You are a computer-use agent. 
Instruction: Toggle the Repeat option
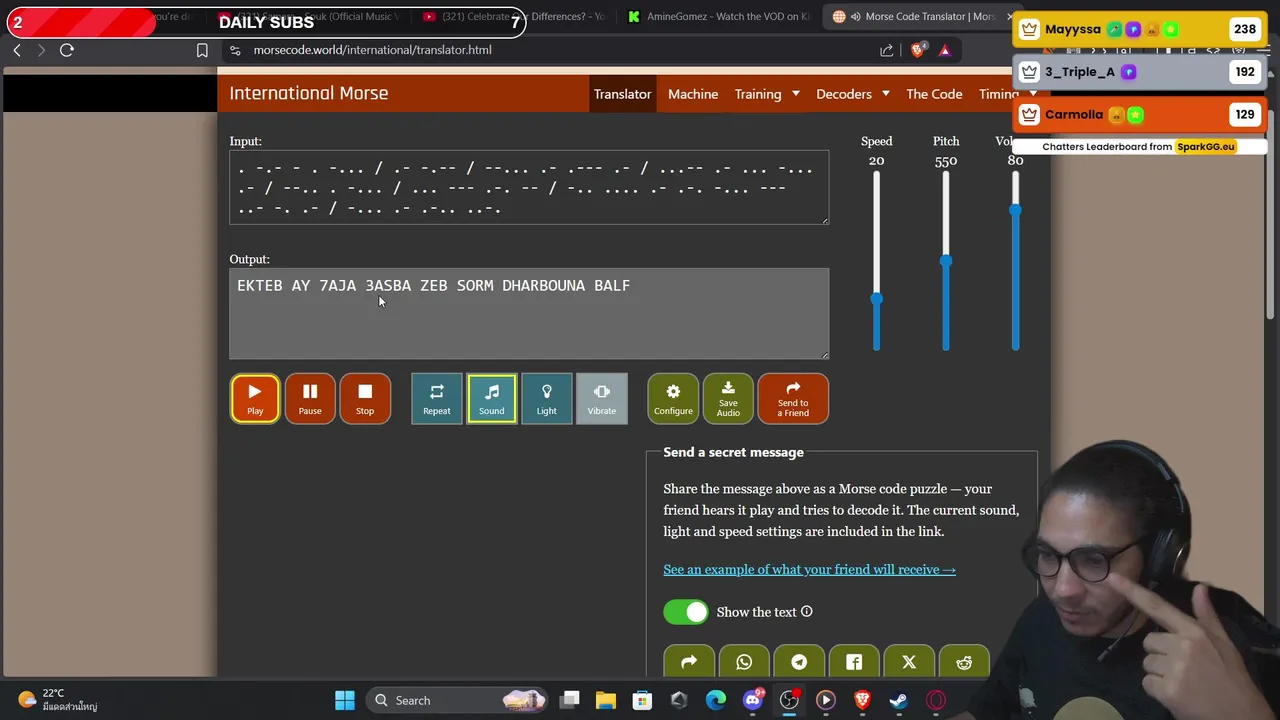click(x=437, y=398)
